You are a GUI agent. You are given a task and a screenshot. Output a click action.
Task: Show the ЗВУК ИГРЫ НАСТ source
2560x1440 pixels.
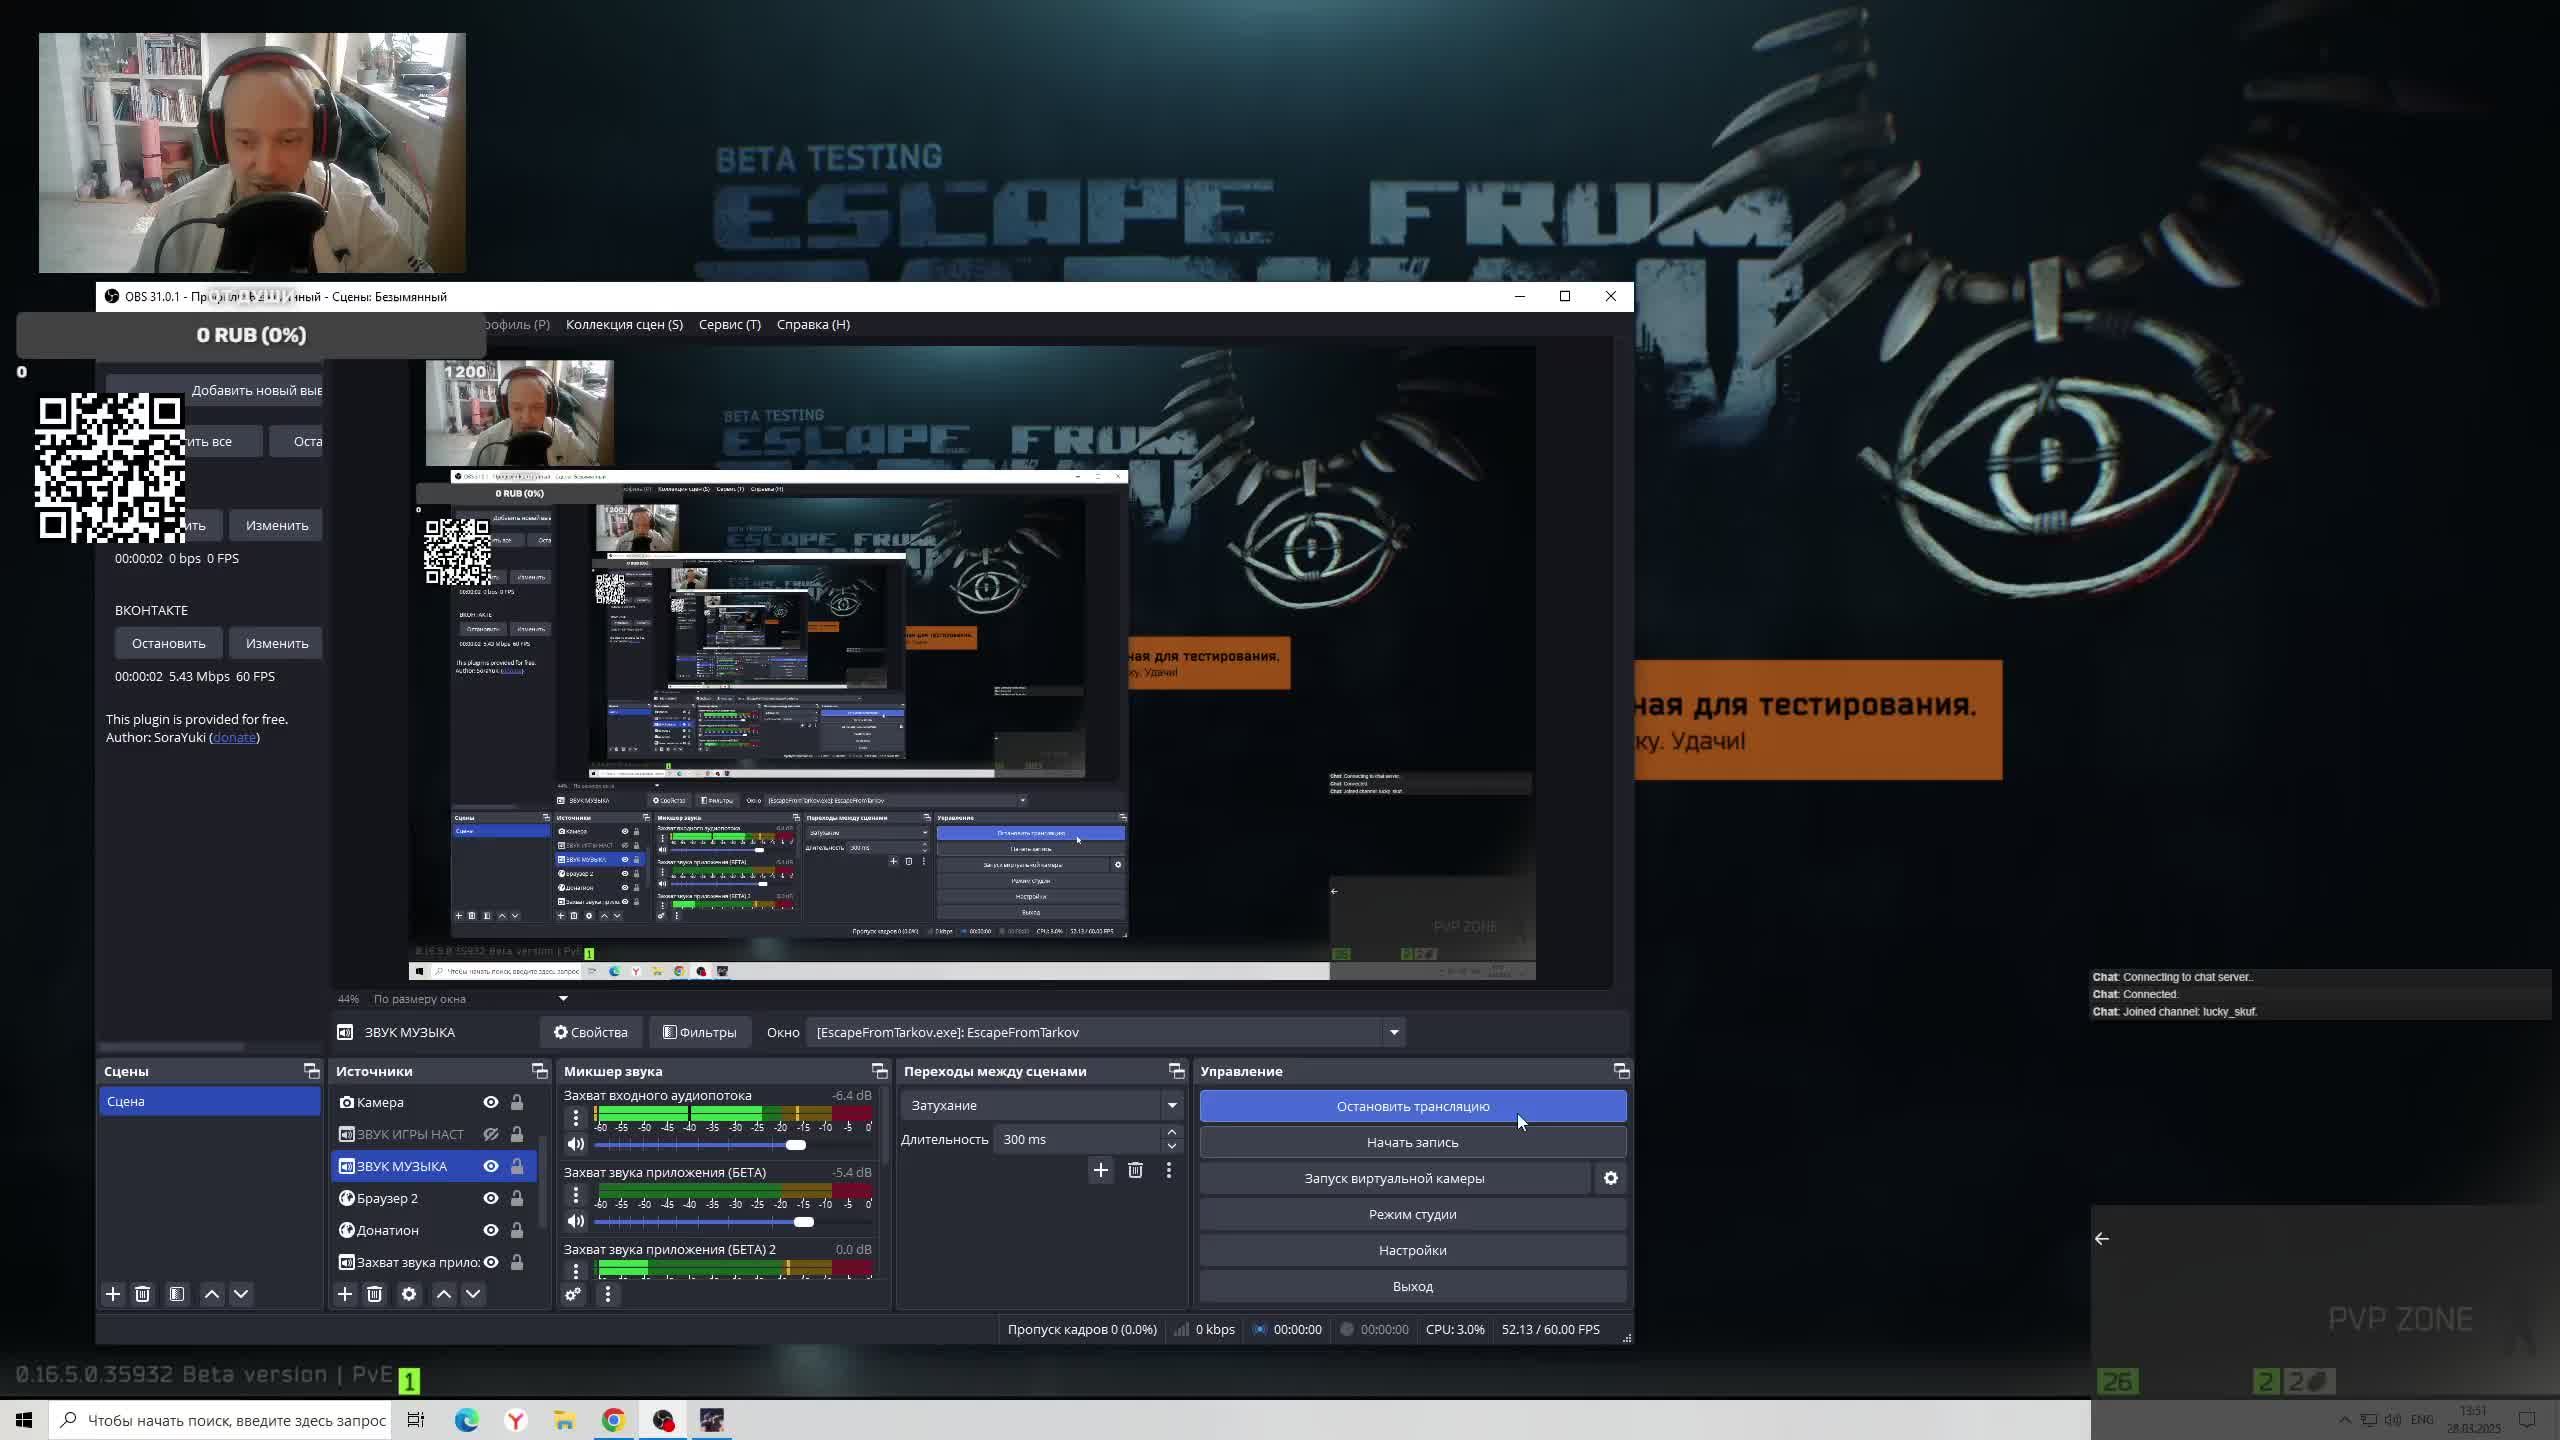(x=491, y=1134)
